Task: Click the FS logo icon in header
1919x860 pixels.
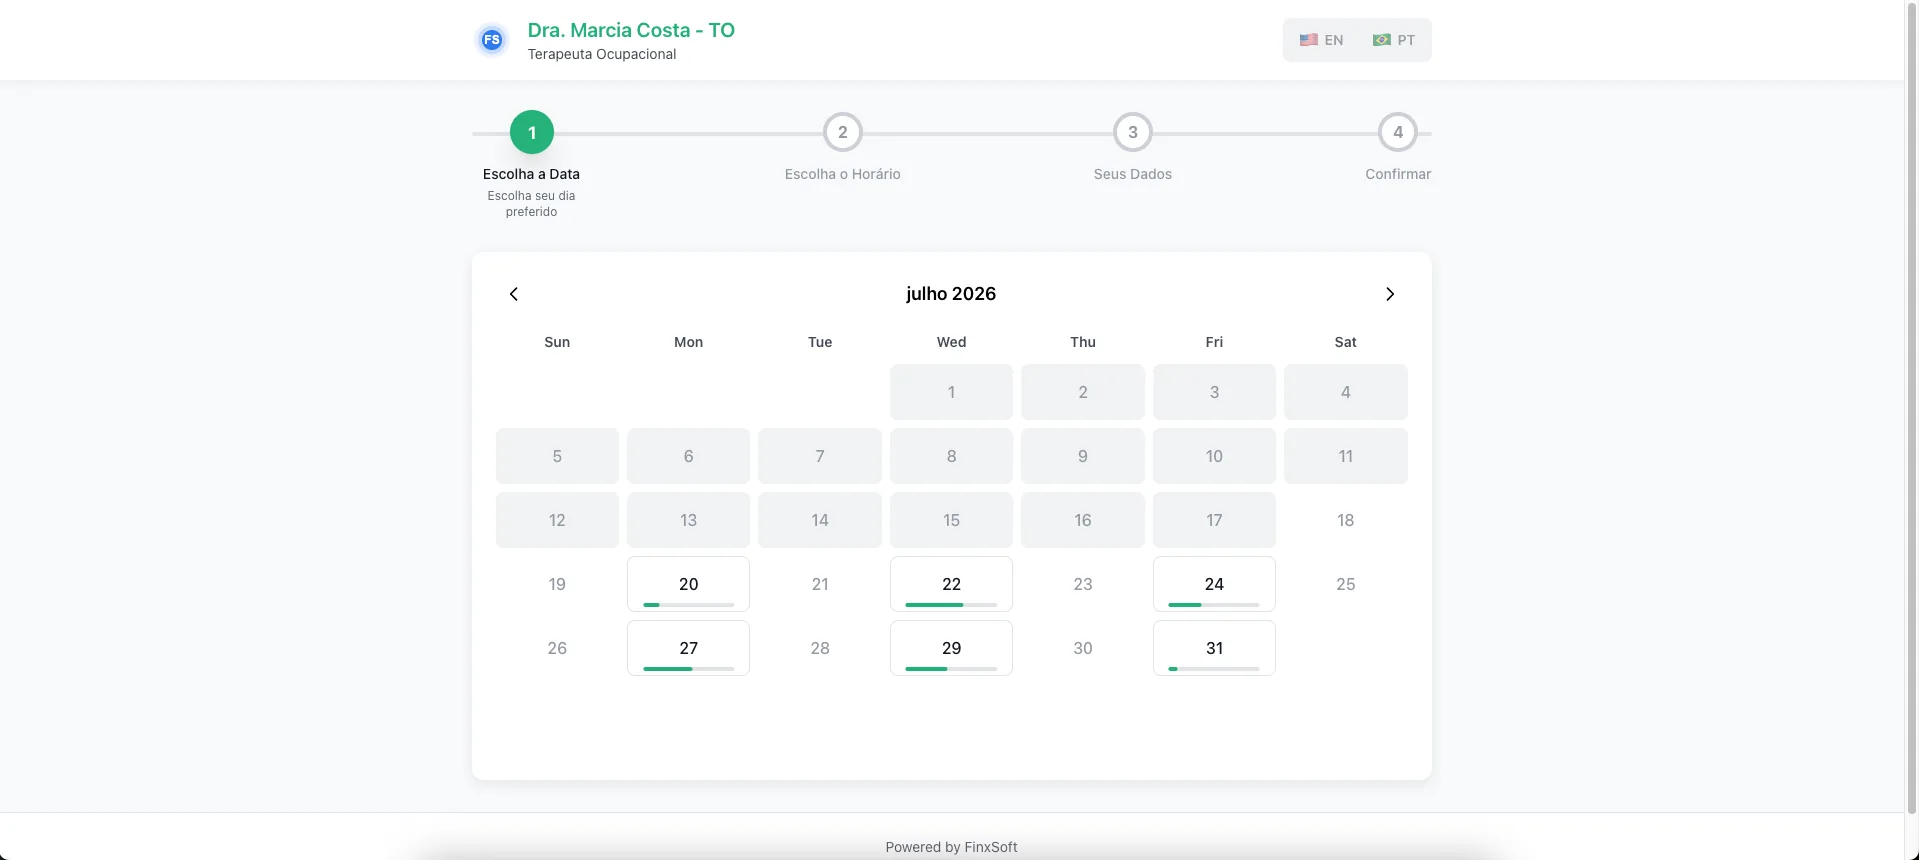Action: pos(491,40)
